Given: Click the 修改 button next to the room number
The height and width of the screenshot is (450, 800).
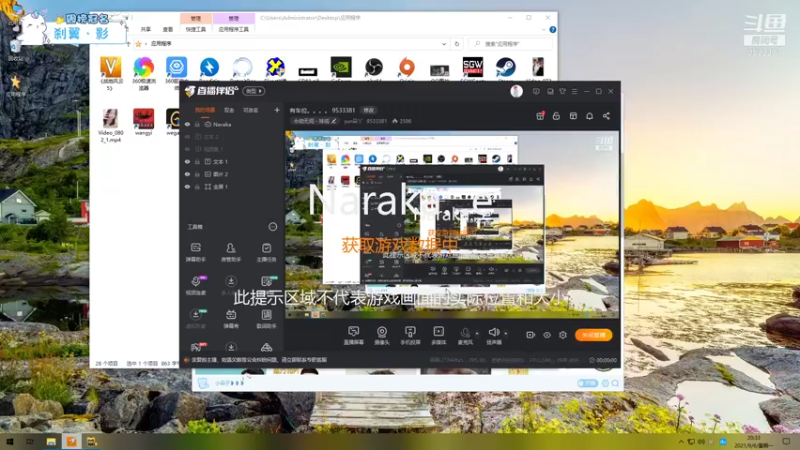Looking at the screenshot, I should click(368, 110).
